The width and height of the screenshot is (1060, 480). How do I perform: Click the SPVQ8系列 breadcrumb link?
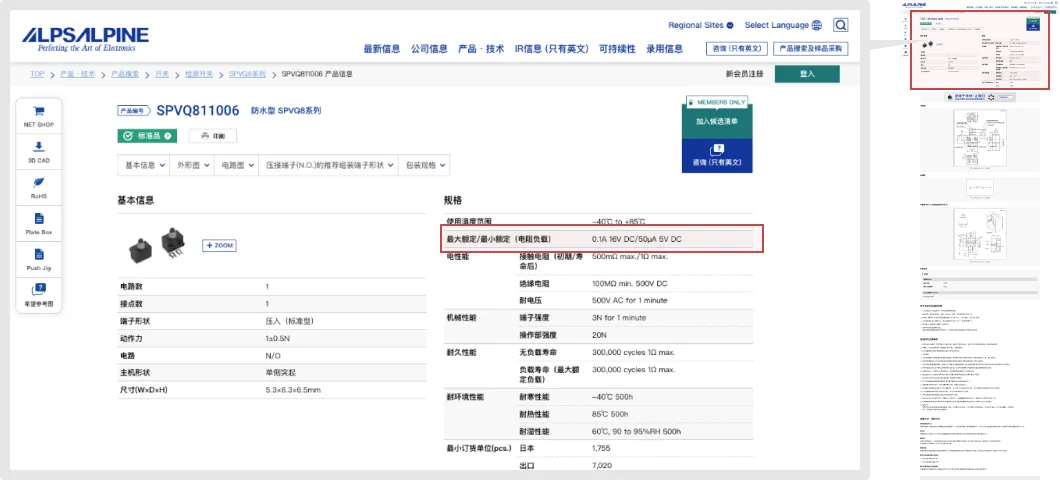coord(247,74)
